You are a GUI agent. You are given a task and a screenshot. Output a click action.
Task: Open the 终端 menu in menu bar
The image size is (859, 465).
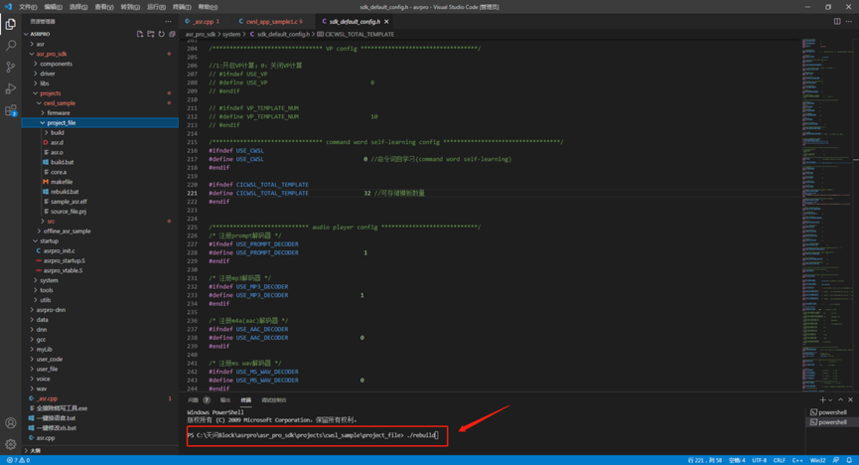click(x=182, y=7)
